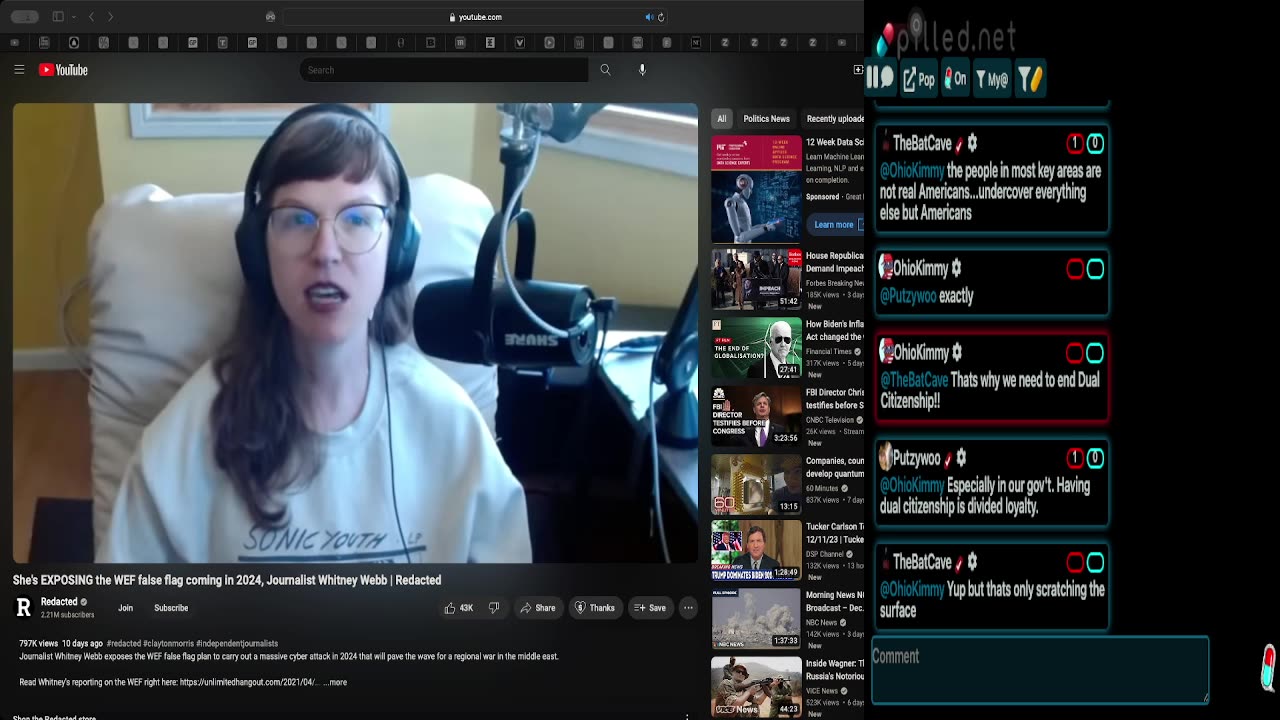
Task: Click the @TheBatCave mention in chat
Action: click(x=914, y=380)
